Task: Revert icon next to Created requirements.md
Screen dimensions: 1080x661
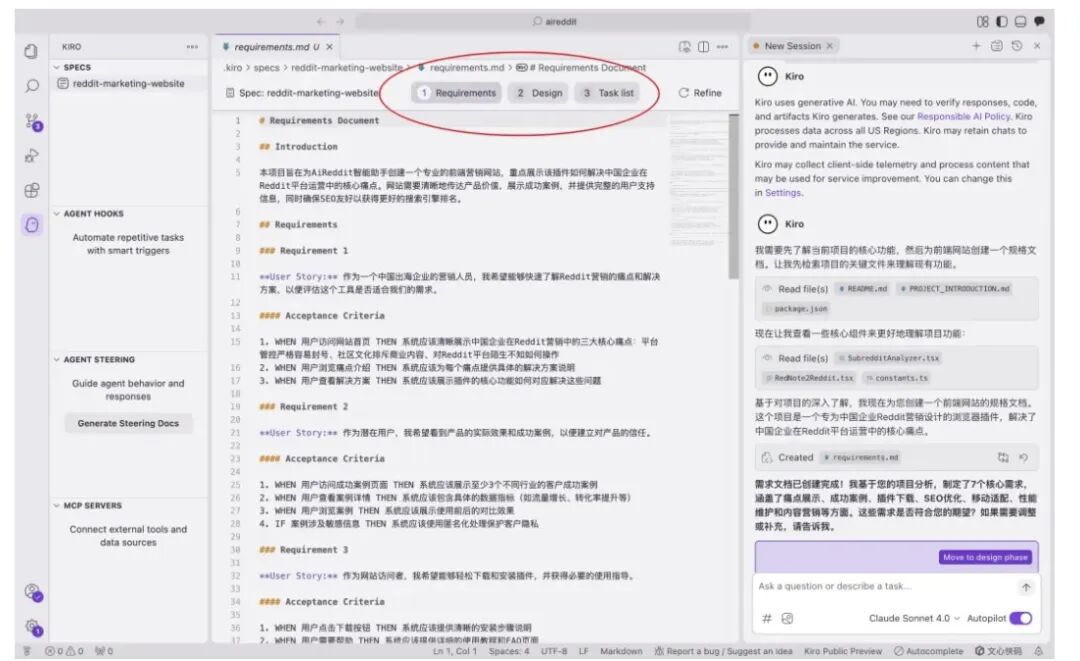Action: tap(1024, 457)
